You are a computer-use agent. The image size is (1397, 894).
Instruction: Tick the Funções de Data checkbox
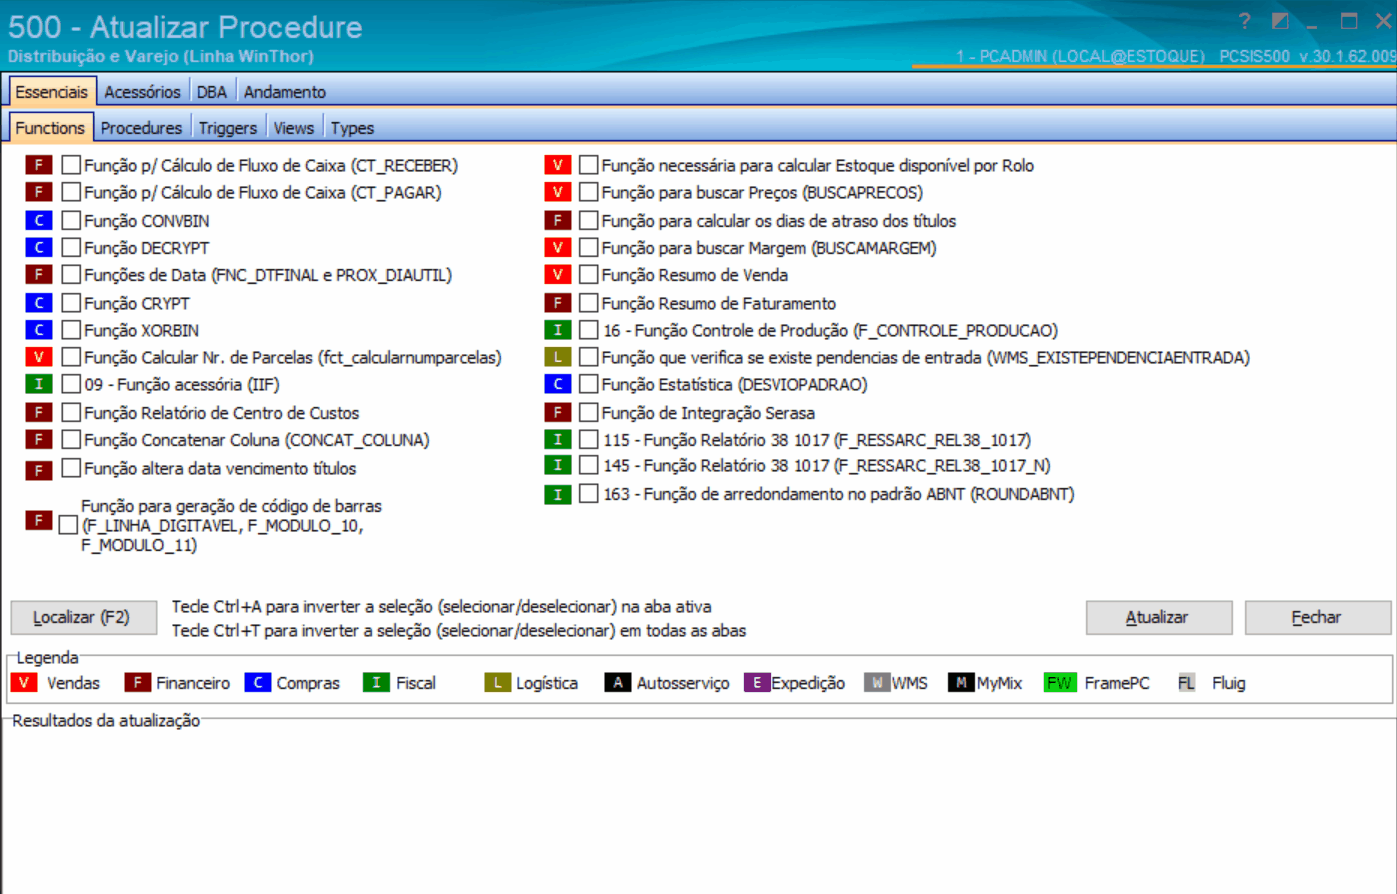[71, 274]
